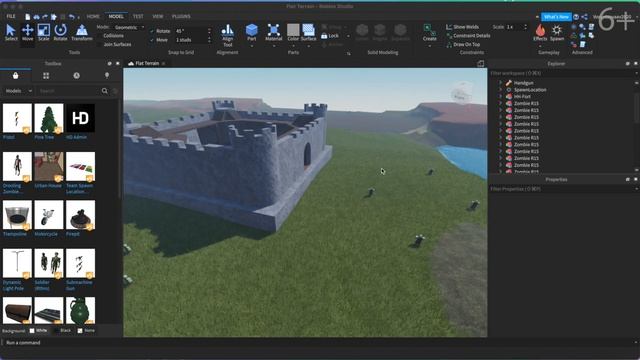Image resolution: width=640 pixels, height=360 pixels.
Task: Click the Run a command bar
Action: pyautogui.click(x=320, y=343)
